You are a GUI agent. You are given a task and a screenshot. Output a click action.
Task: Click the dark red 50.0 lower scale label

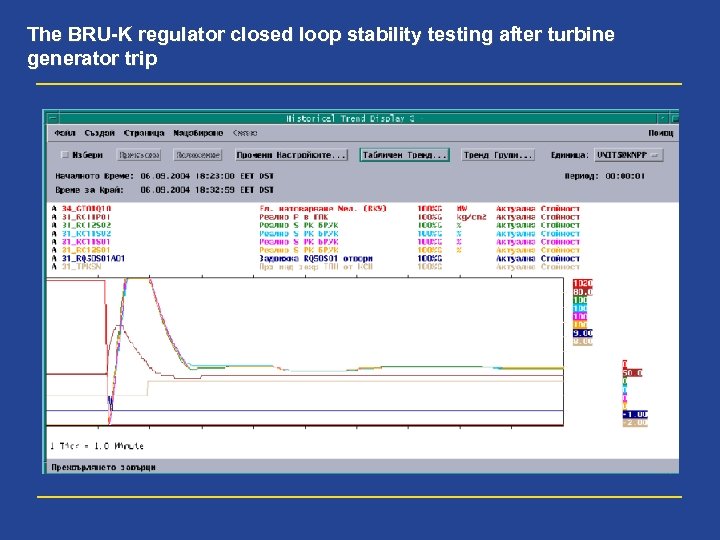[632, 373]
